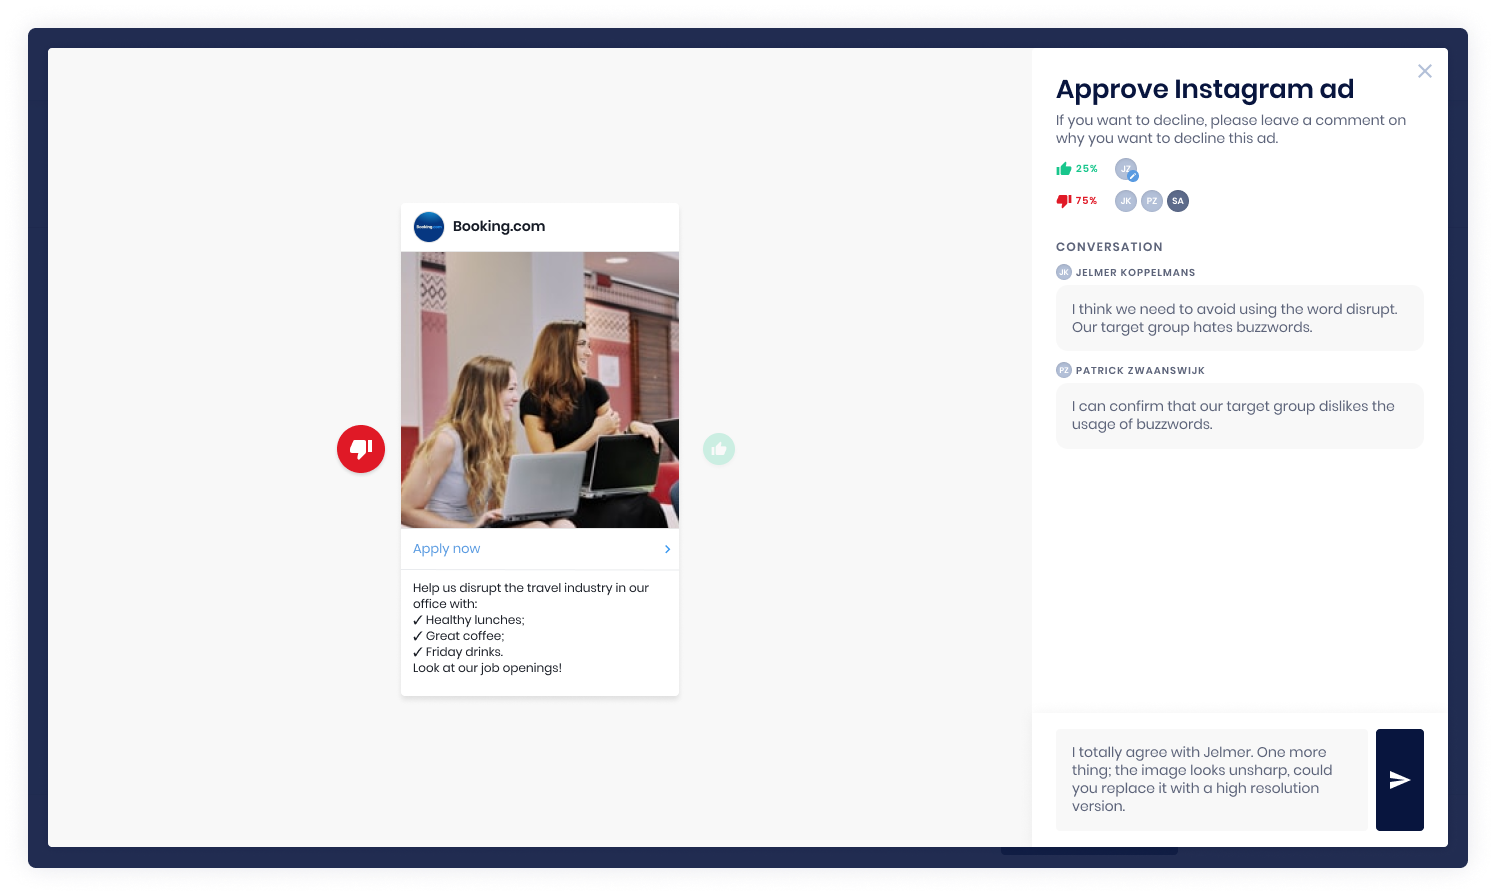This screenshot has height=896, width=1496.
Task: Click Jelmer's comment about the word disrupt
Action: point(1240,318)
